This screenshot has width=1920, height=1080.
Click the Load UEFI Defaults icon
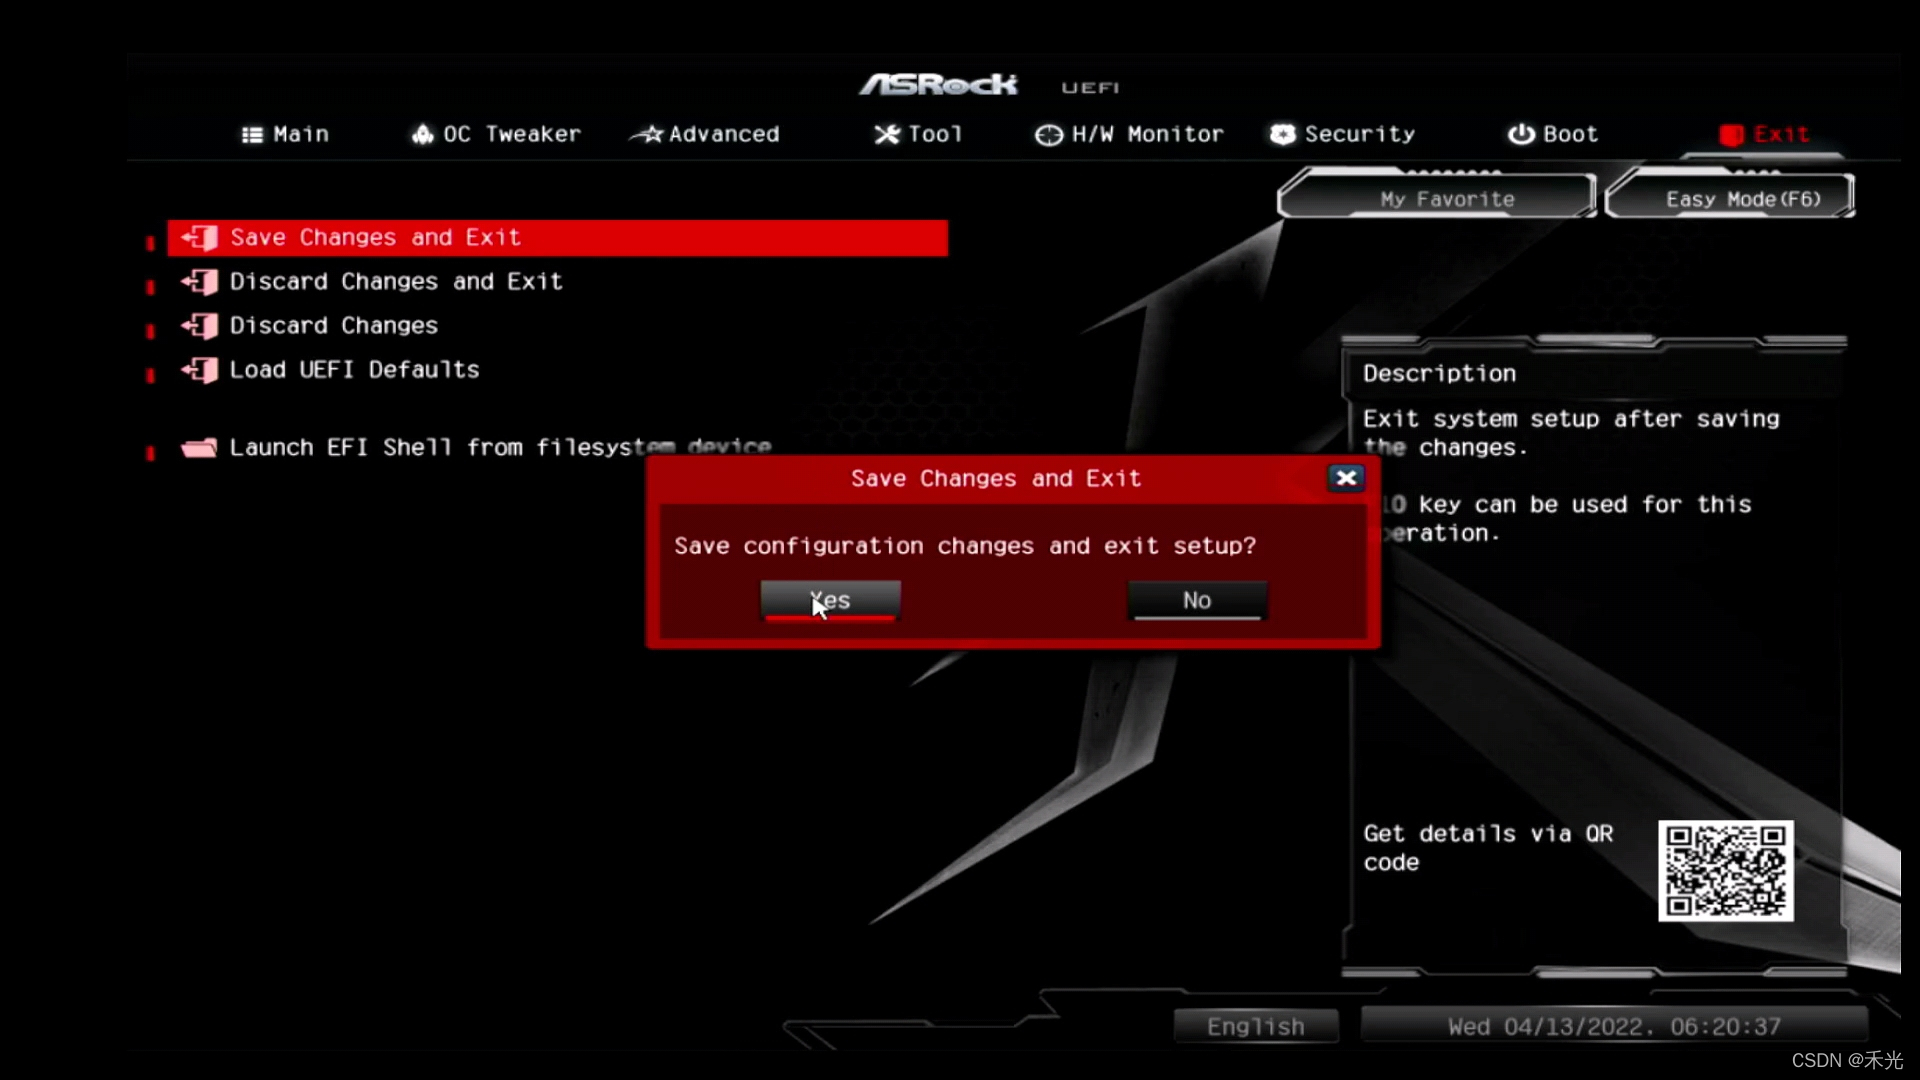202,369
